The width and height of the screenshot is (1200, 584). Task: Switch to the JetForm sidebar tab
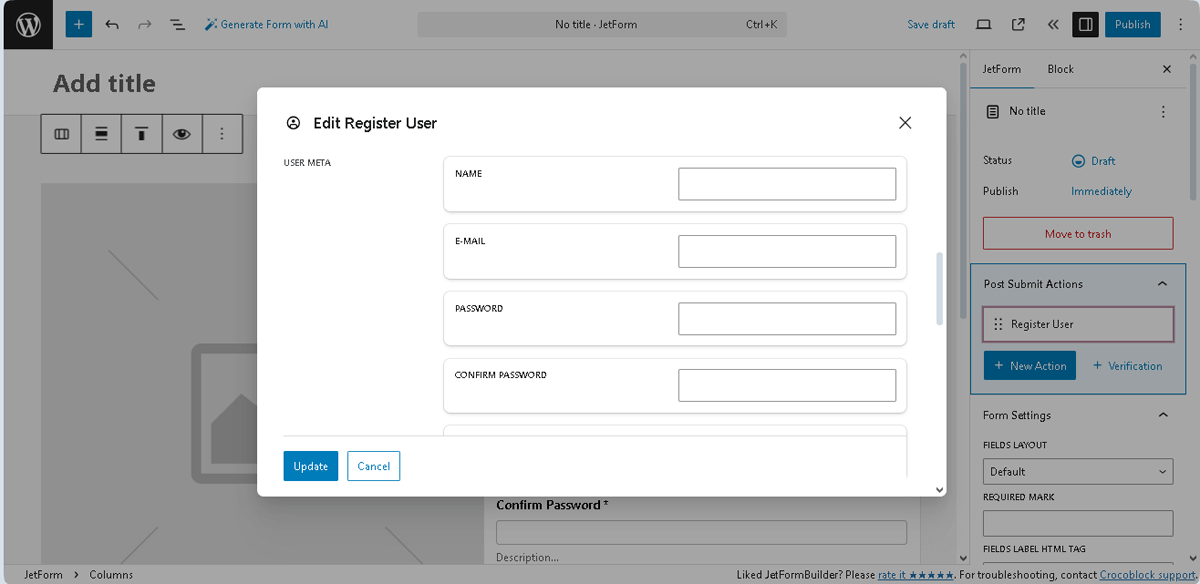click(x=1002, y=69)
